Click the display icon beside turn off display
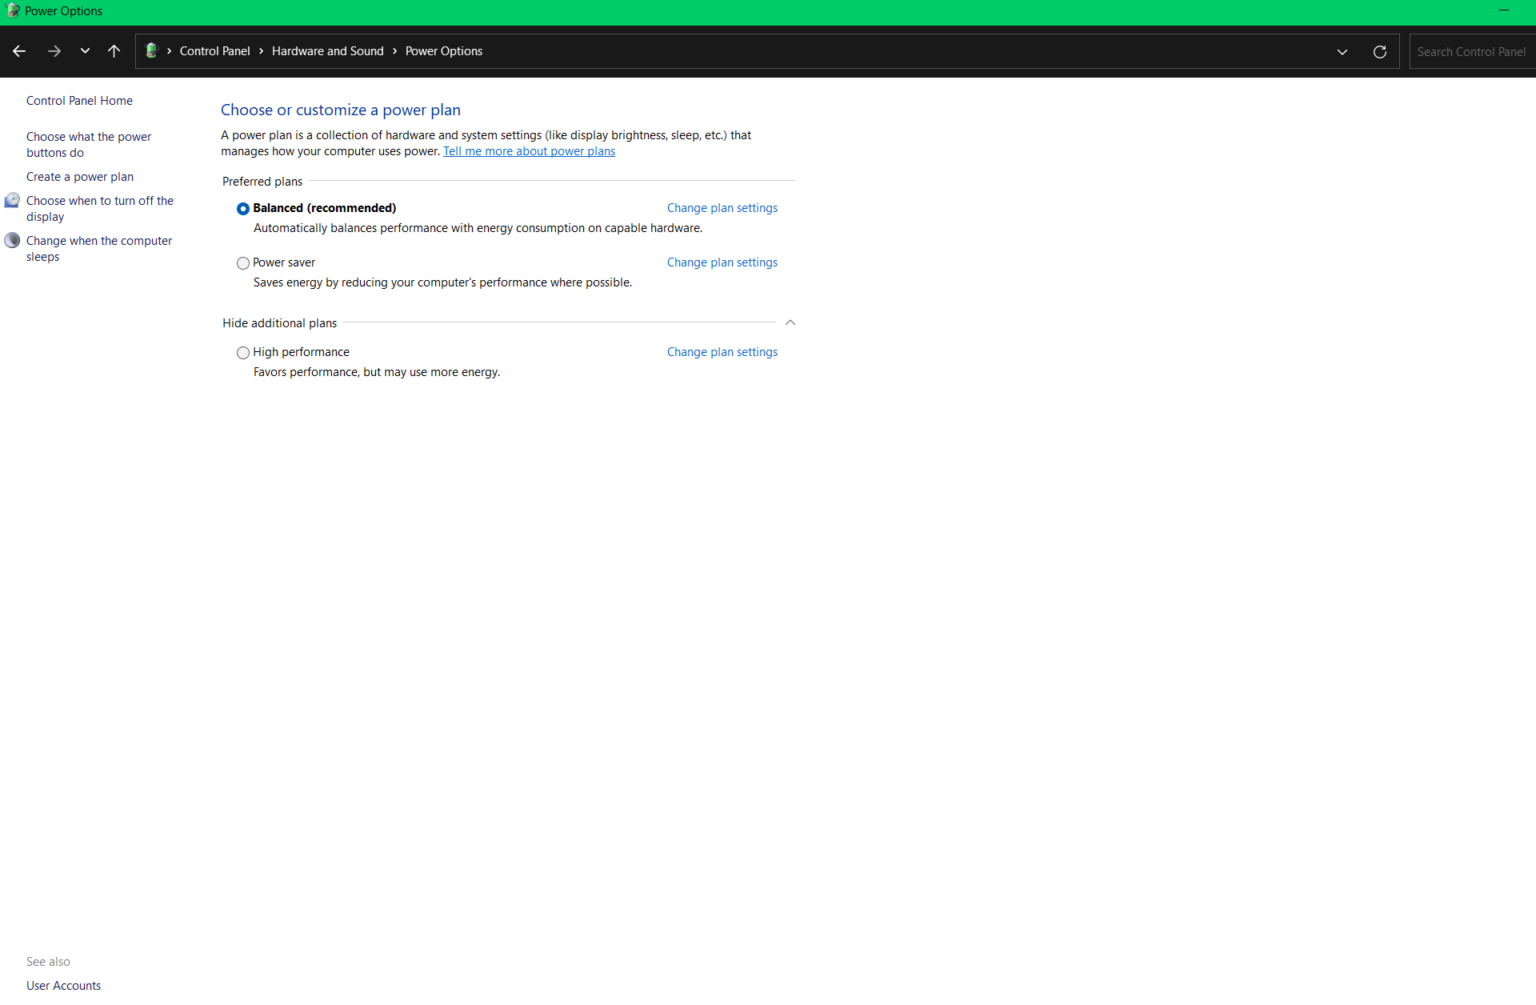The image size is (1536, 1005). click(12, 201)
